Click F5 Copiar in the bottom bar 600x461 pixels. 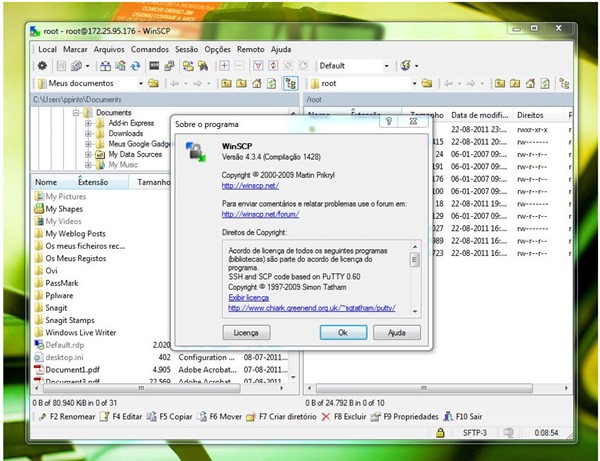(170, 417)
